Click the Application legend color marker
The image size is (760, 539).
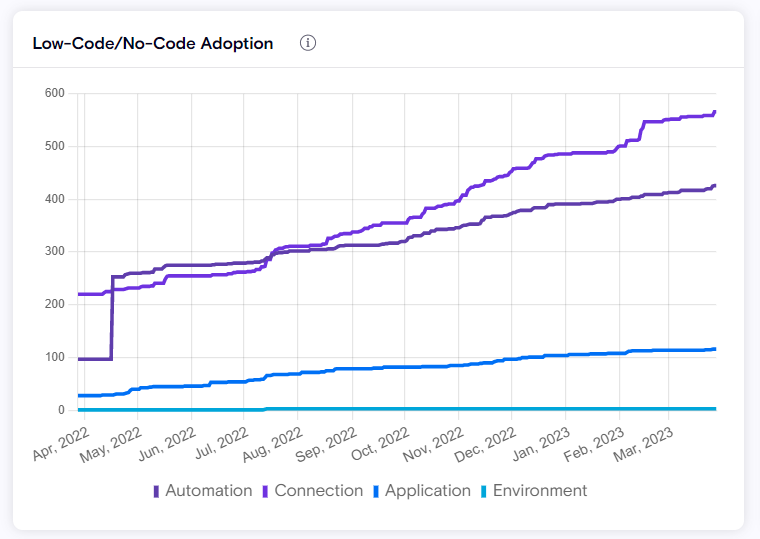[376, 491]
